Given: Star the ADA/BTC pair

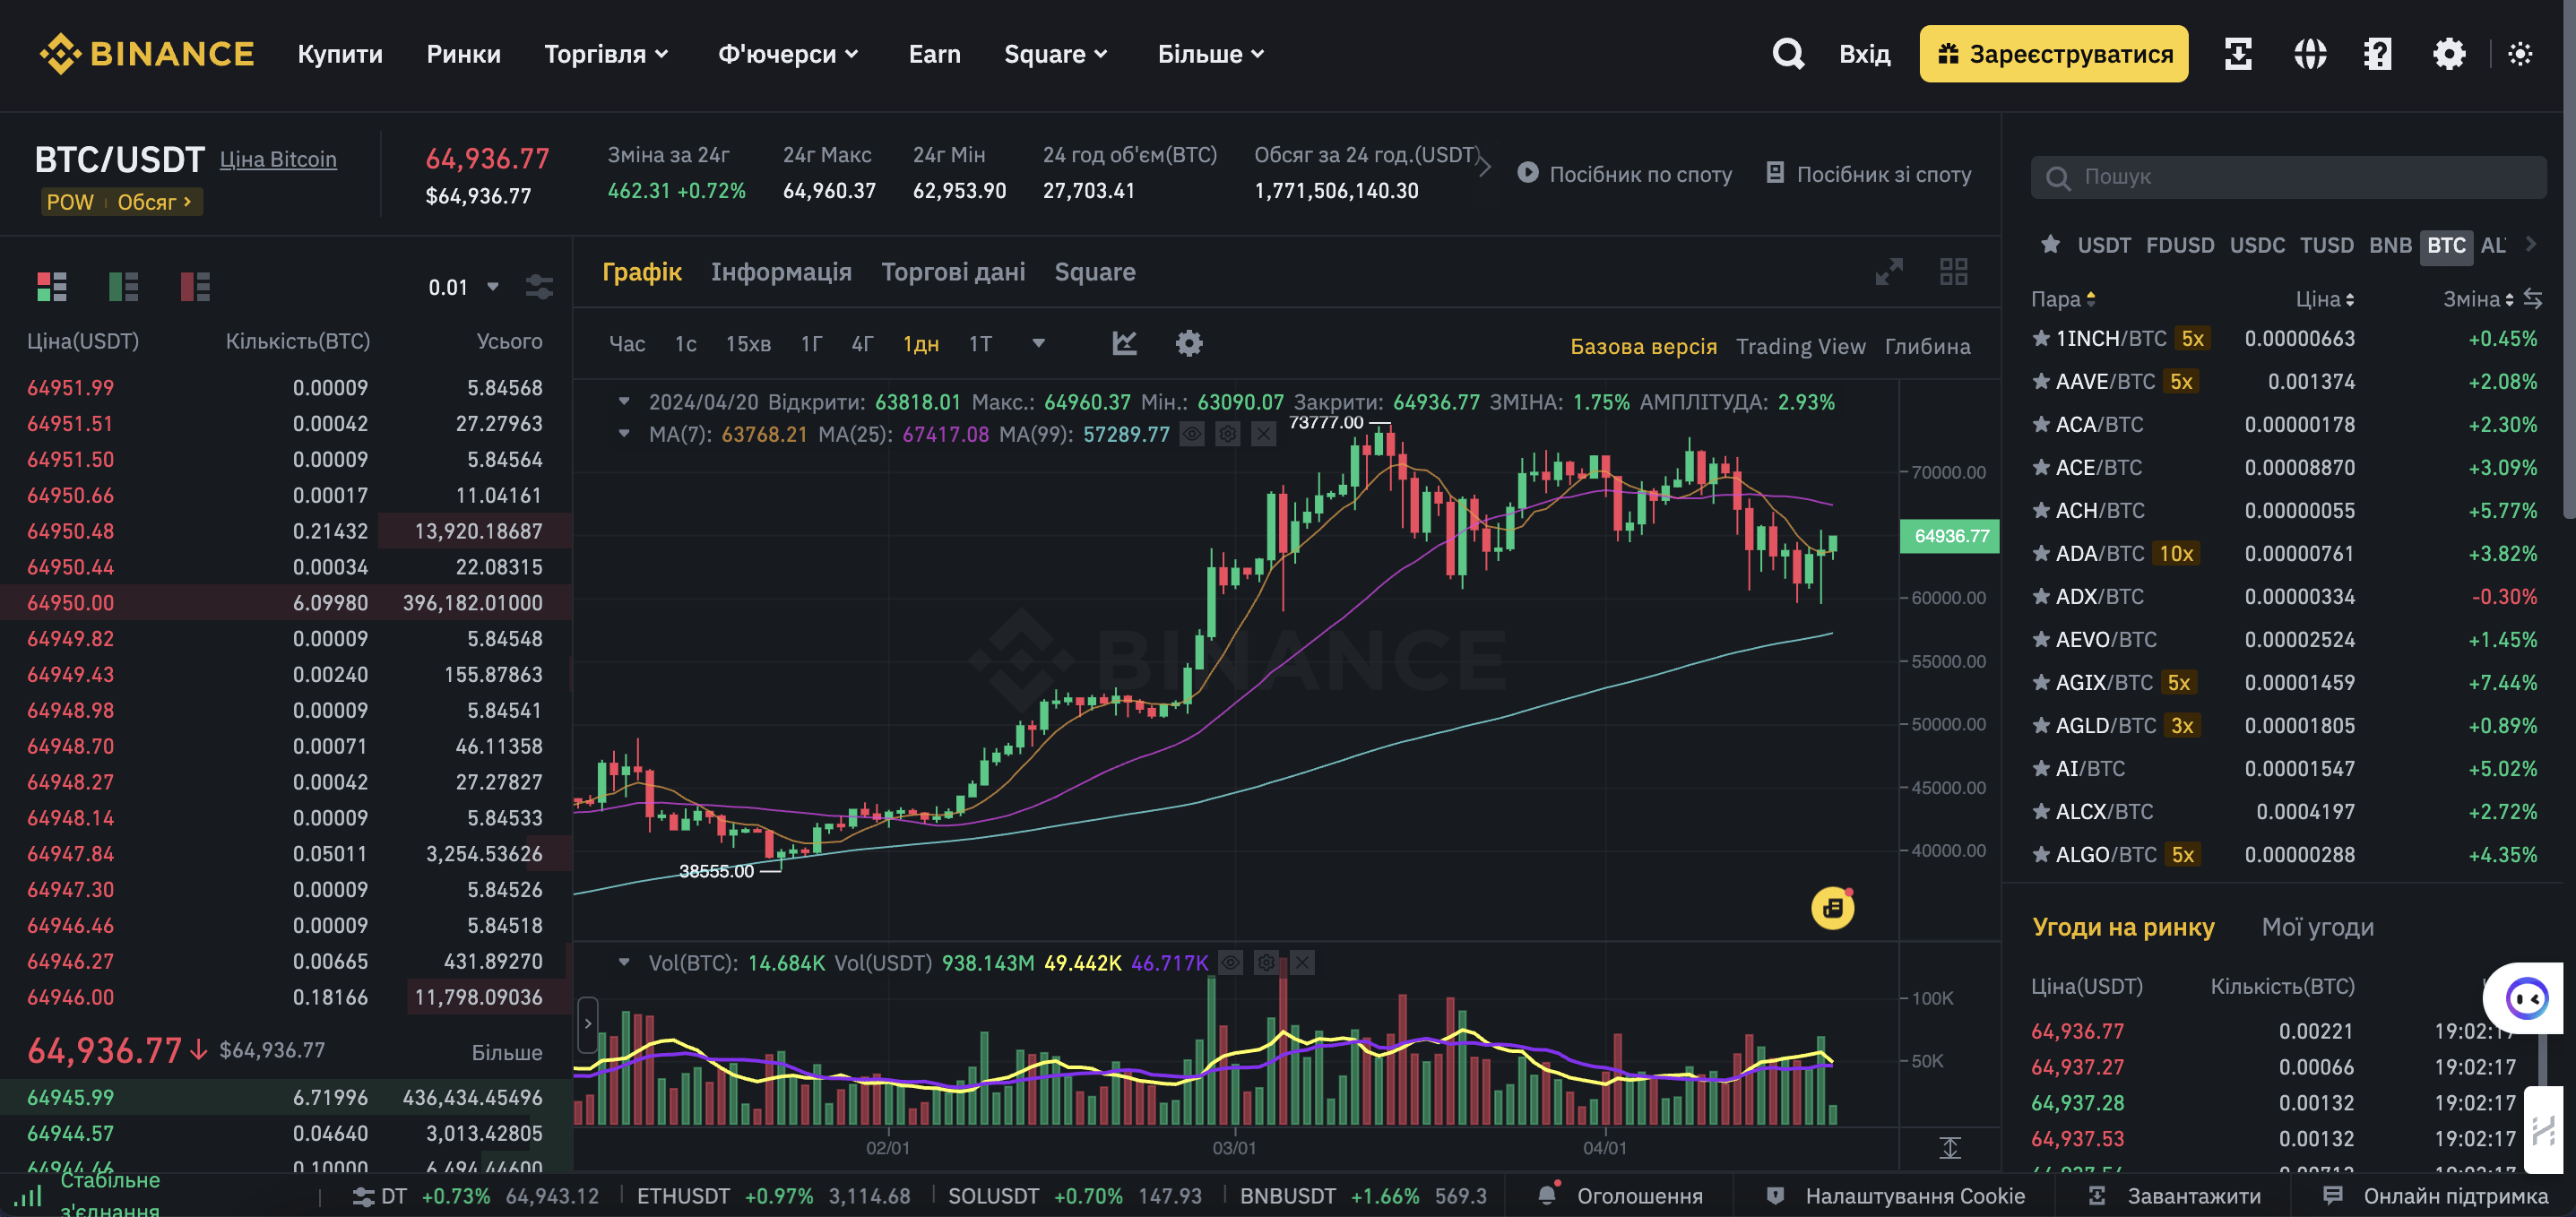Looking at the screenshot, I should (x=2041, y=553).
